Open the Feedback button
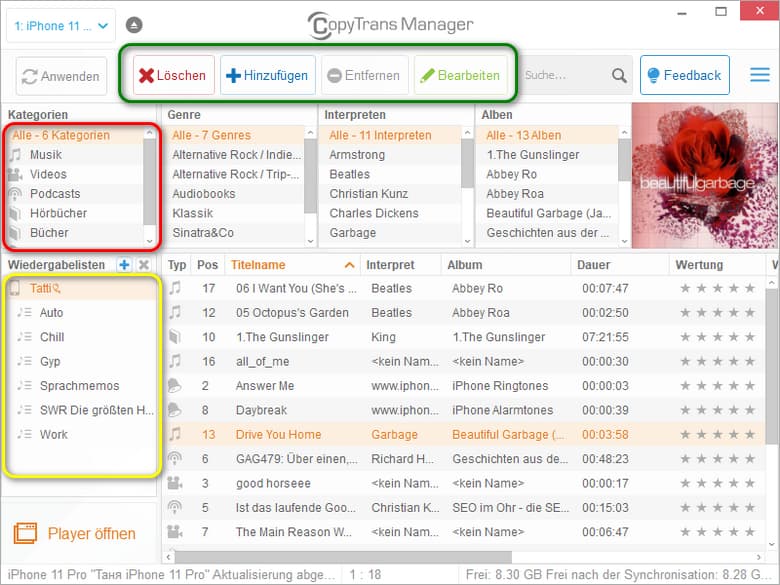 [x=684, y=75]
